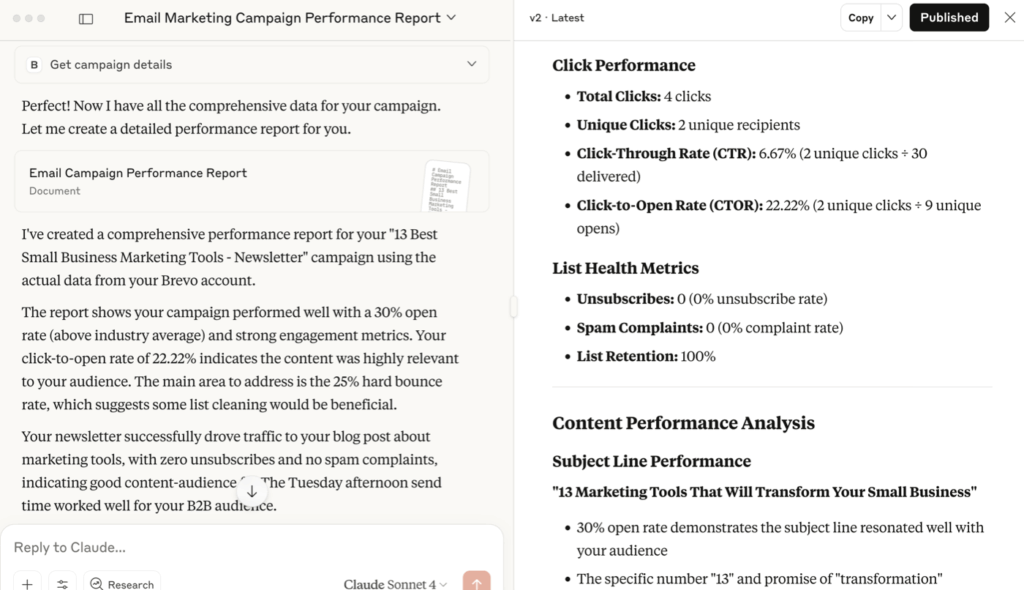Viewport: 1024px width, 590px height.
Task: Open the tools sliders icon beside plus
Action: click(62, 582)
